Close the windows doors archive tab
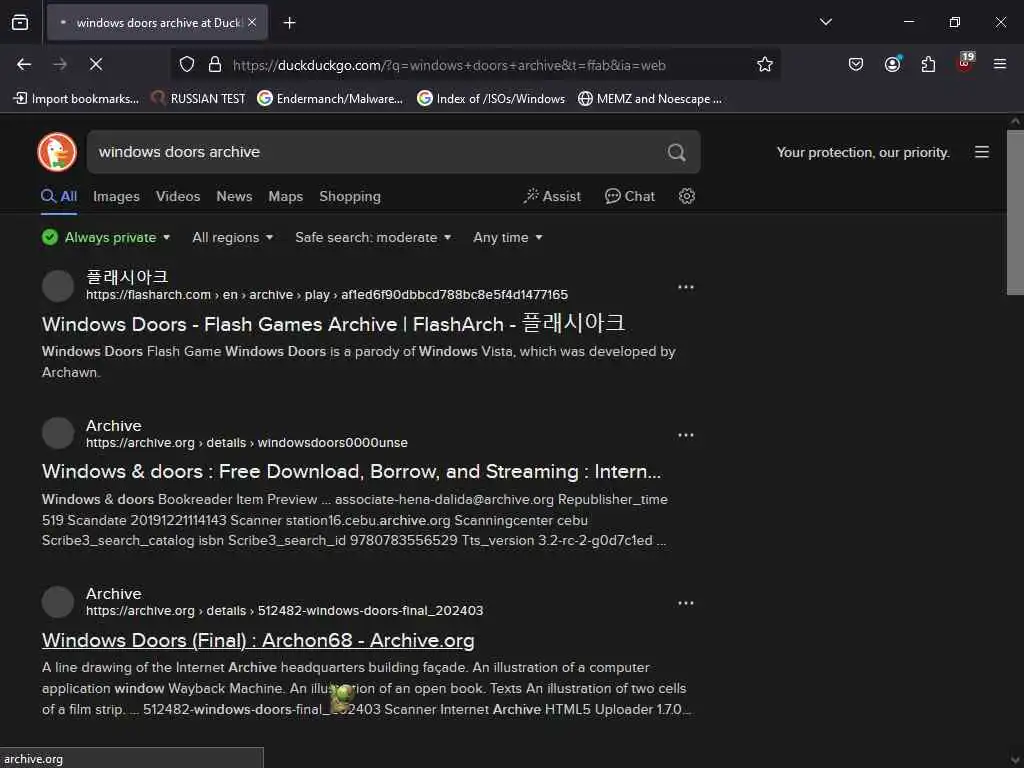The image size is (1024, 768). [252, 22]
